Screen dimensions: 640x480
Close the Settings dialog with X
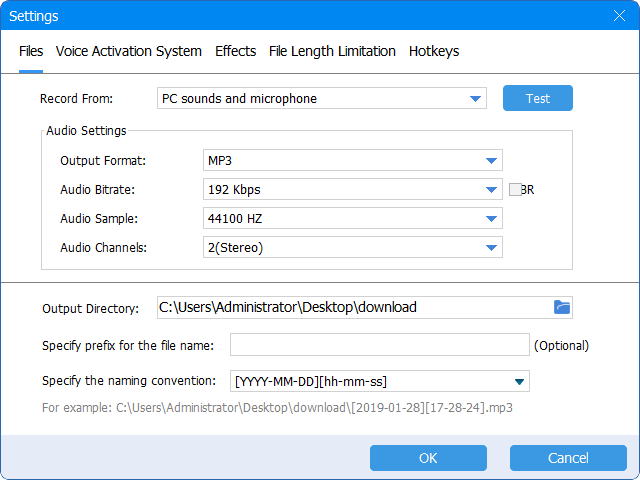pyautogui.click(x=619, y=16)
